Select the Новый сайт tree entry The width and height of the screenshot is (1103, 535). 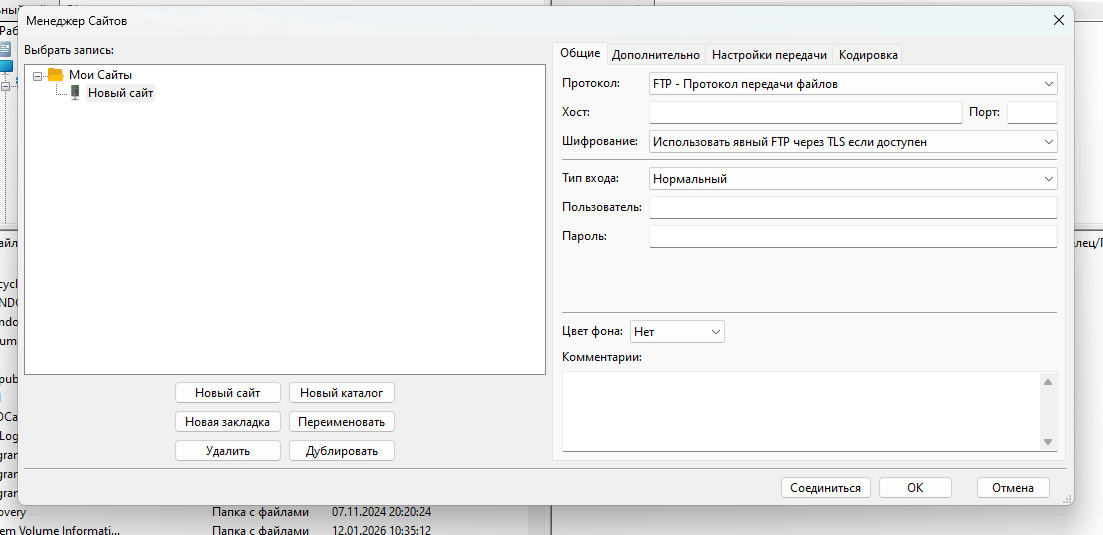(x=120, y=93)
